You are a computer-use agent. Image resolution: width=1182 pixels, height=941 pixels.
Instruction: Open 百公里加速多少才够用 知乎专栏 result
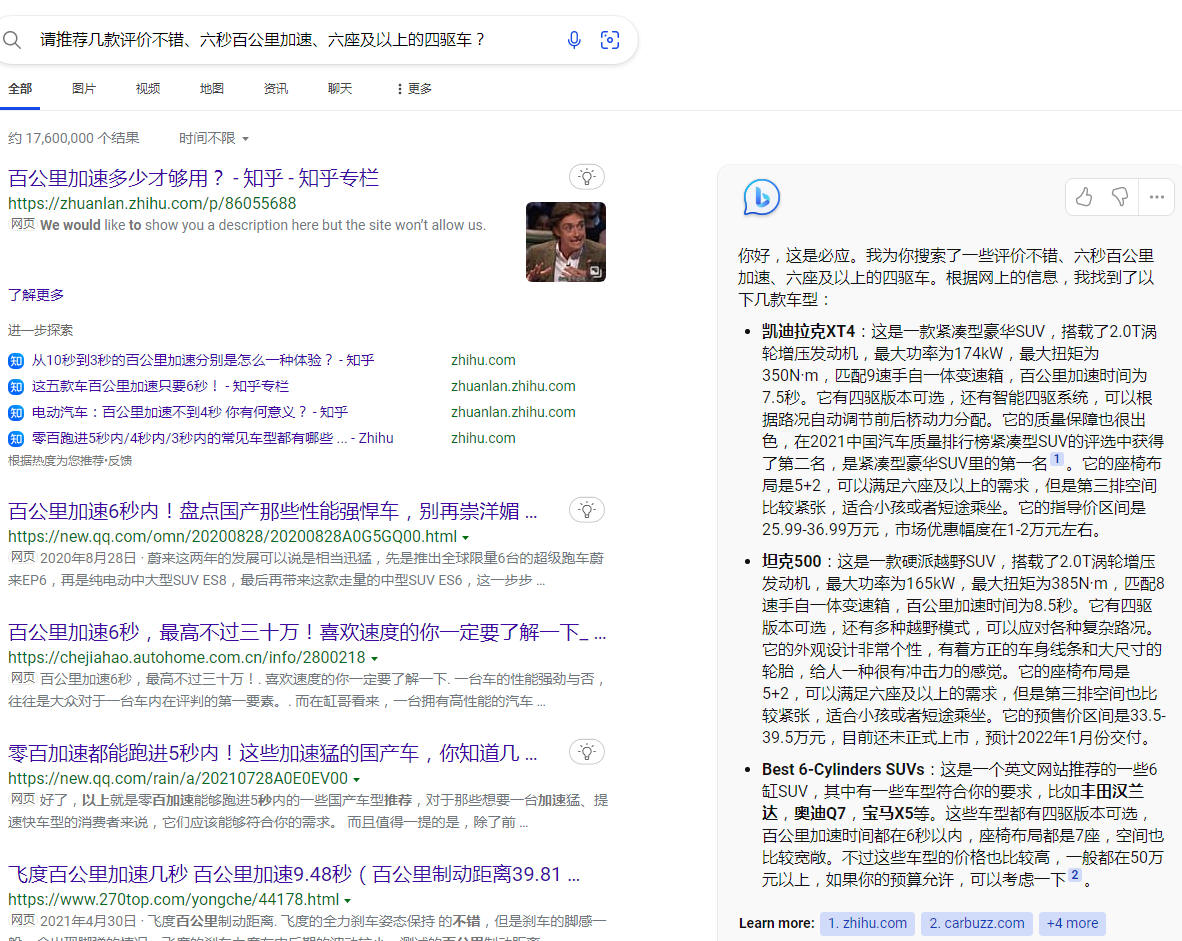click(x=194, y=178)
